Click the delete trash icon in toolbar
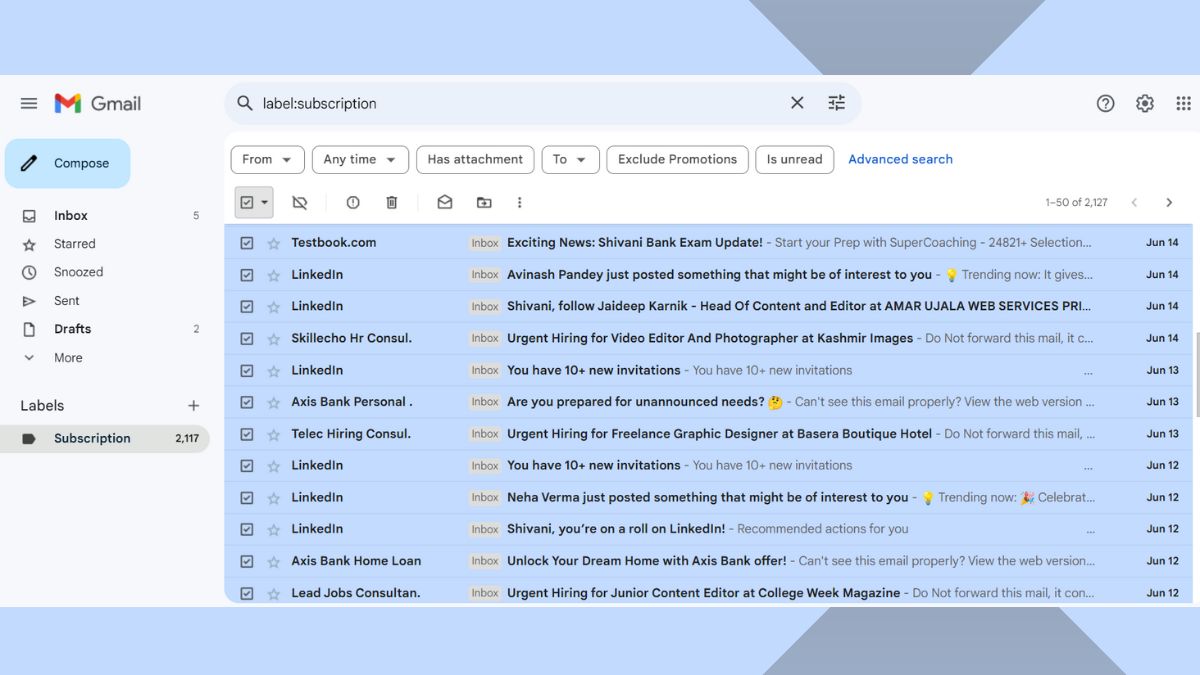 (x=392, y=202)
